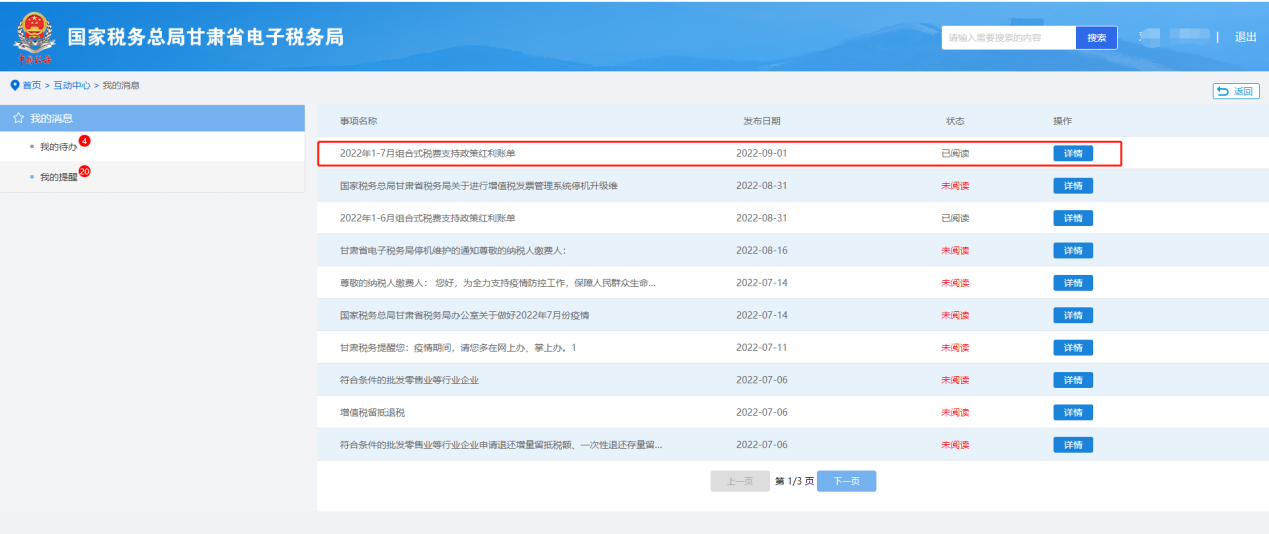Click the red badge on 我的提醒
The height and width of the screenshot is (534, 1269).
(85, 171)
